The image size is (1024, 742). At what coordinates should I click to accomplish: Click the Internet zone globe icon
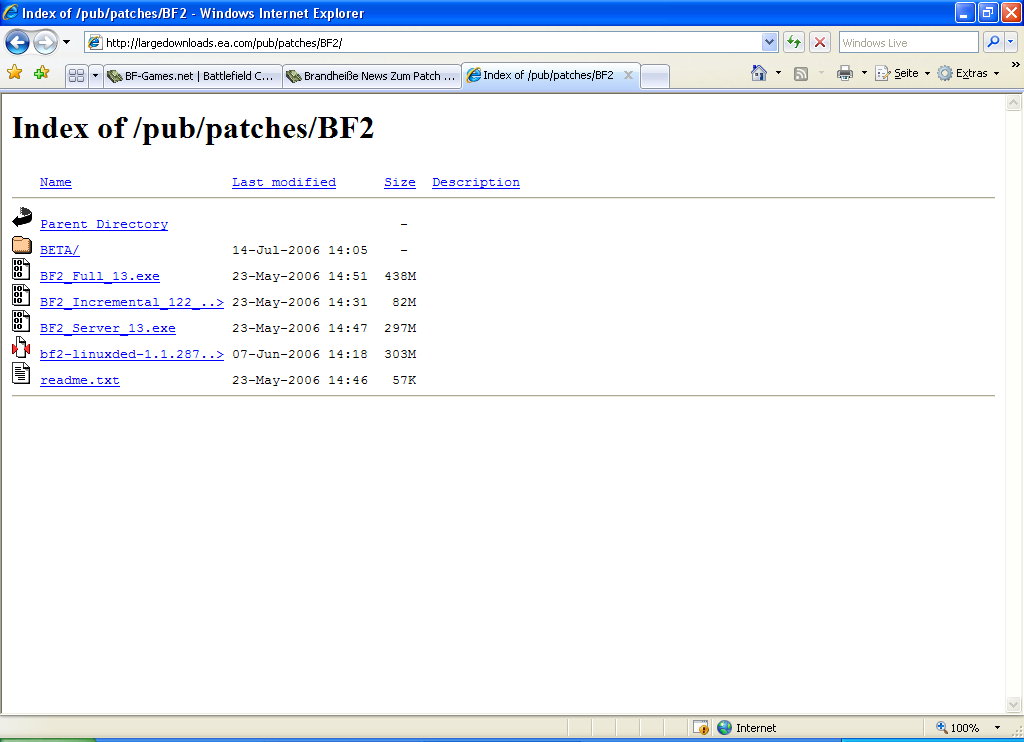[724, 728]
